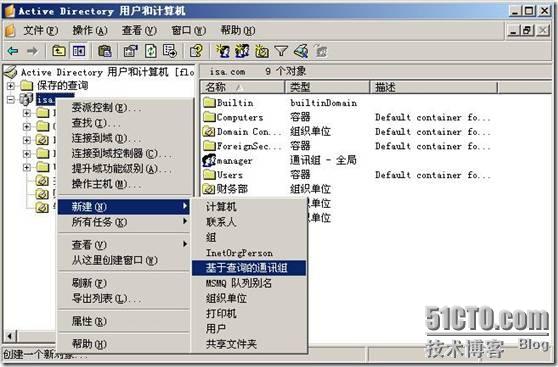Image resolution: width=558 pixels, height=367 pixels.
Task: Open filter options with the funnel icon
Action: click(x=281, y=51)
